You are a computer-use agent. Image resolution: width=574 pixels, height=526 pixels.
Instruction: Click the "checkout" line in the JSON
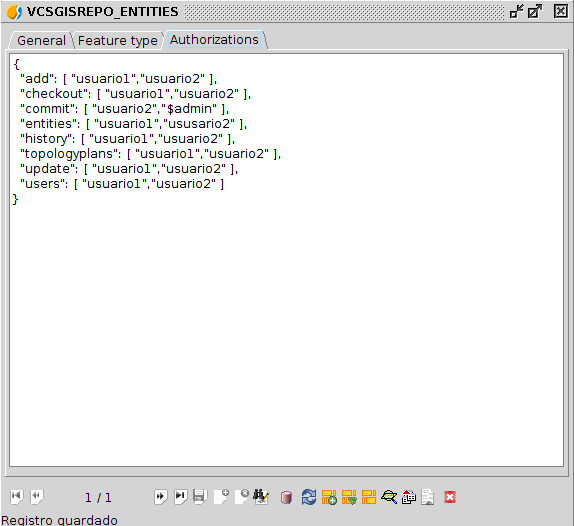coord(135,94)
